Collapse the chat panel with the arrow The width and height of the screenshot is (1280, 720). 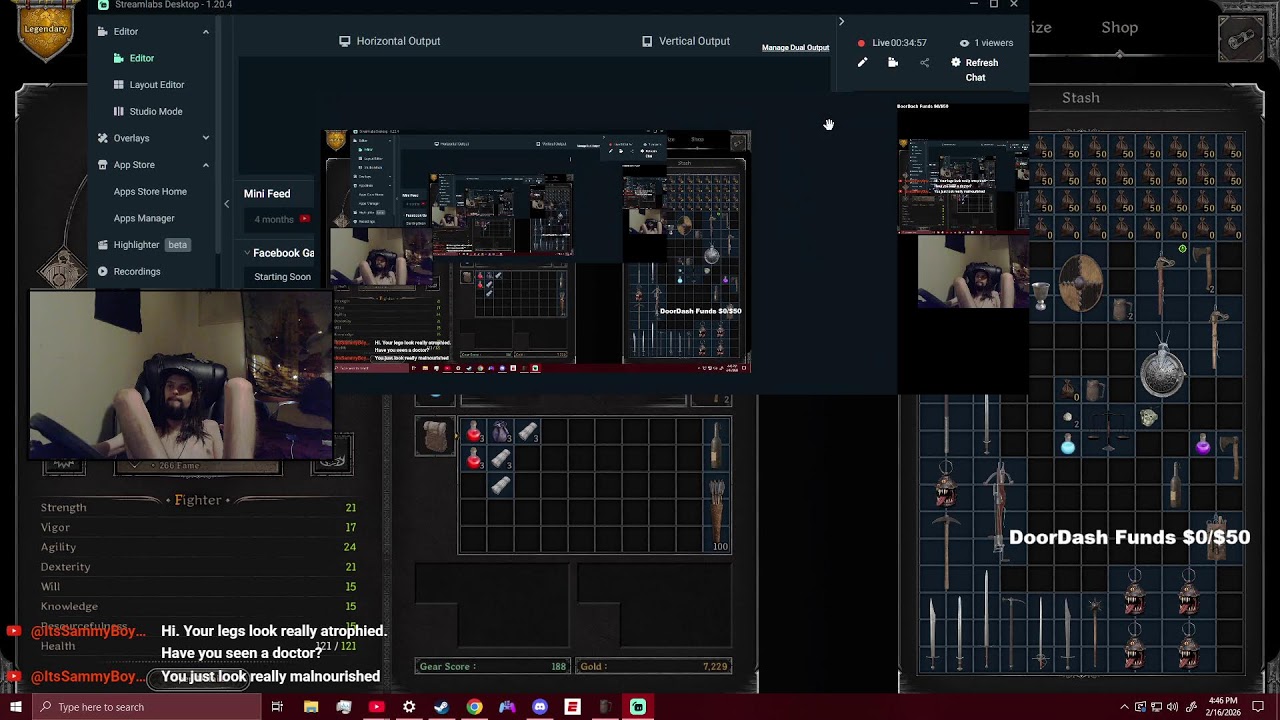(841, 21)
